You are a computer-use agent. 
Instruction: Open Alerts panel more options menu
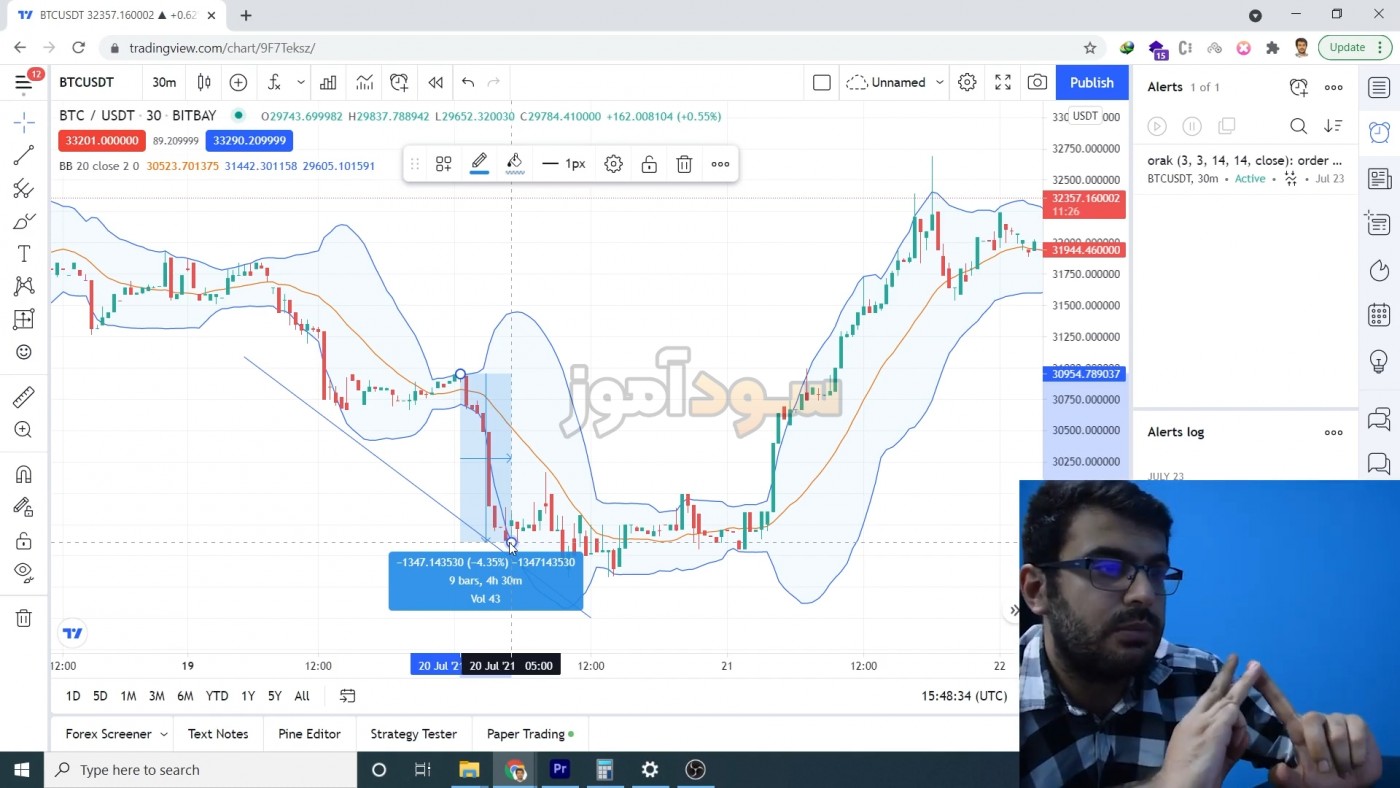1333,87
